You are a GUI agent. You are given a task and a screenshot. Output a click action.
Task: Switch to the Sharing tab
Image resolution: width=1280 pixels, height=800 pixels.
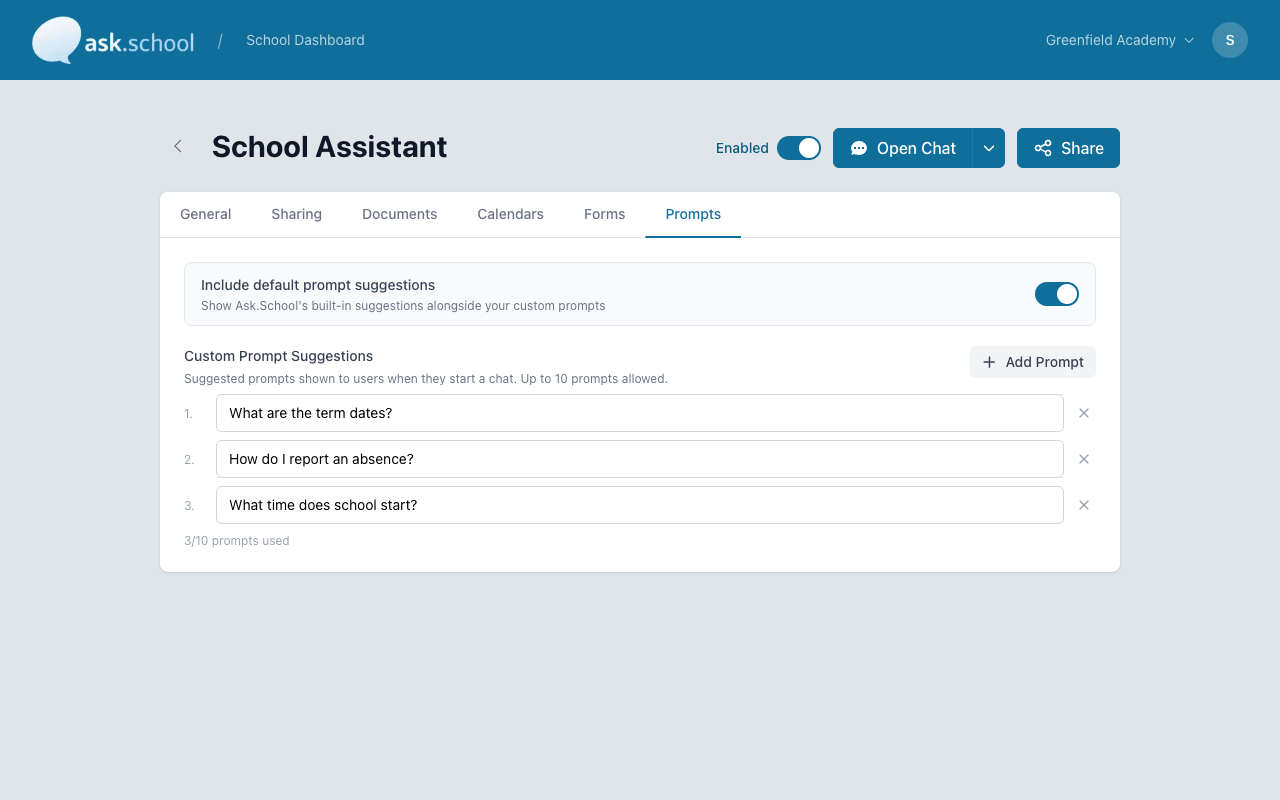tap(297, 214)
